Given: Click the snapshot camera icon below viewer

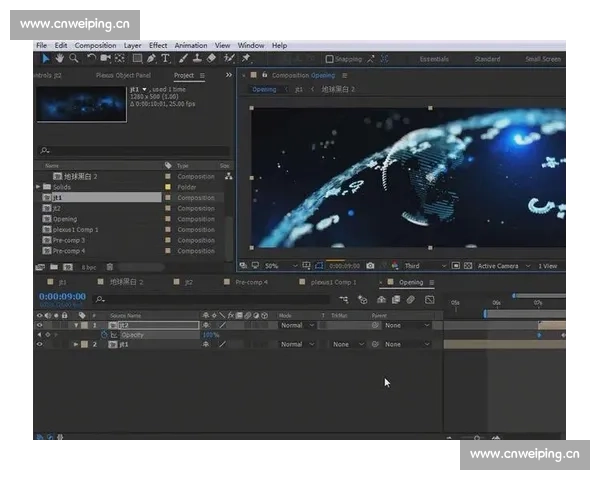Looking at the screenshot, I should (x=370, y=266).
